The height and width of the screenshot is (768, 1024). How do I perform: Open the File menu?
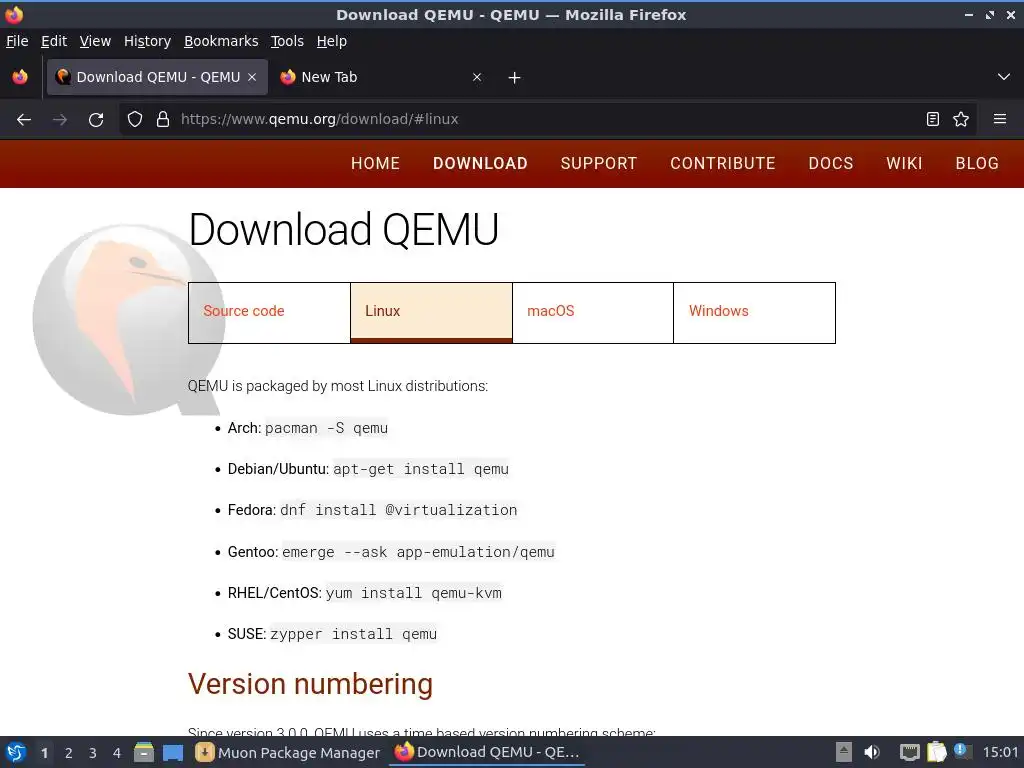[x=17, y=41]
